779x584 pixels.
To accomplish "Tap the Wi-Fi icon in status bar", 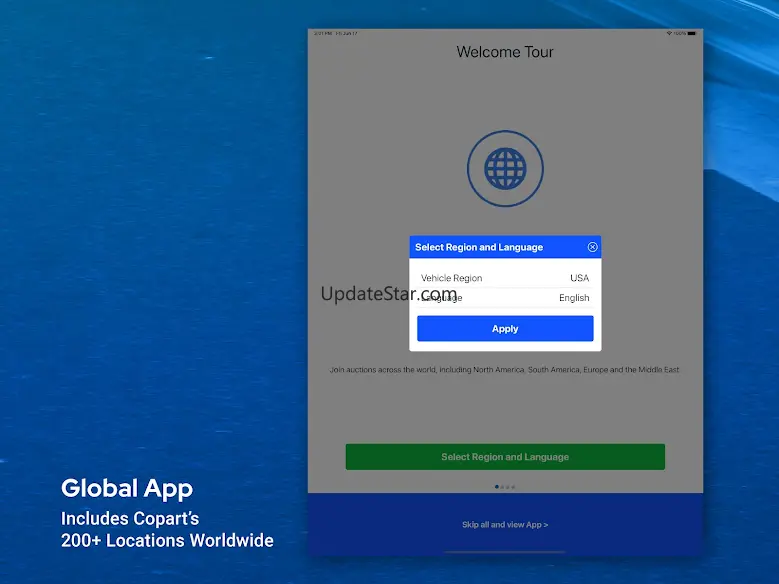I will click(x=668, y=33).
